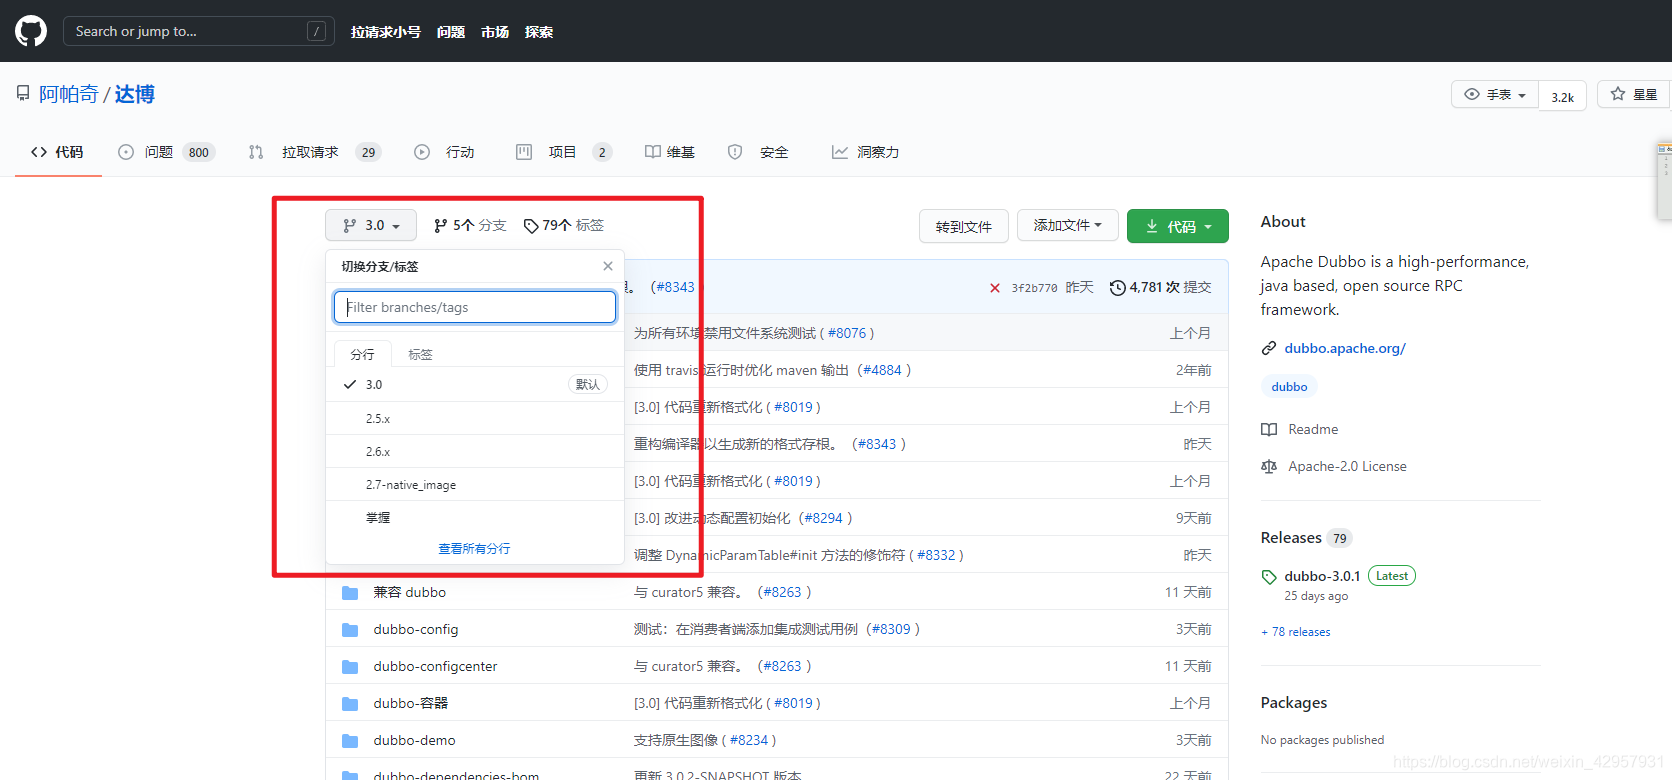Click the repository owner link 阿帕奇

coord(69,94)
